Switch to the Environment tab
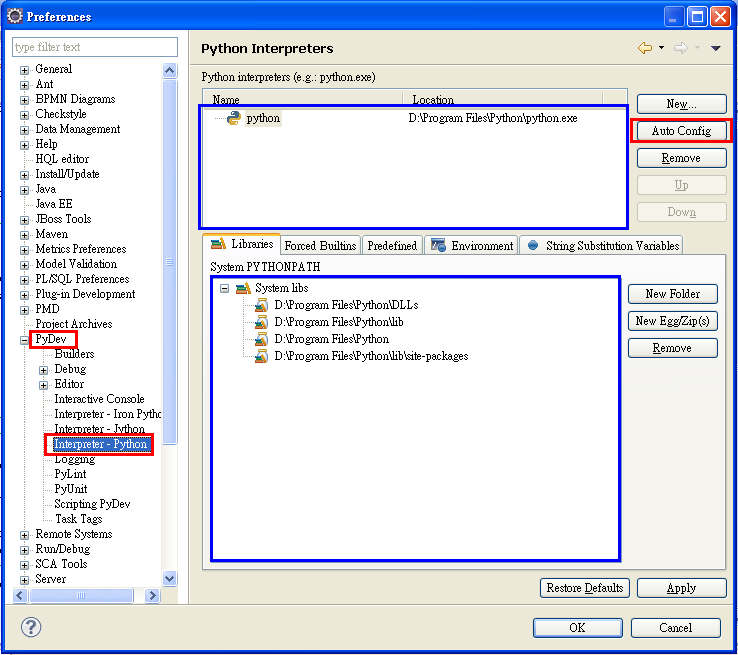The height and width of the screenshot is (655, 738). click(472, 246)
